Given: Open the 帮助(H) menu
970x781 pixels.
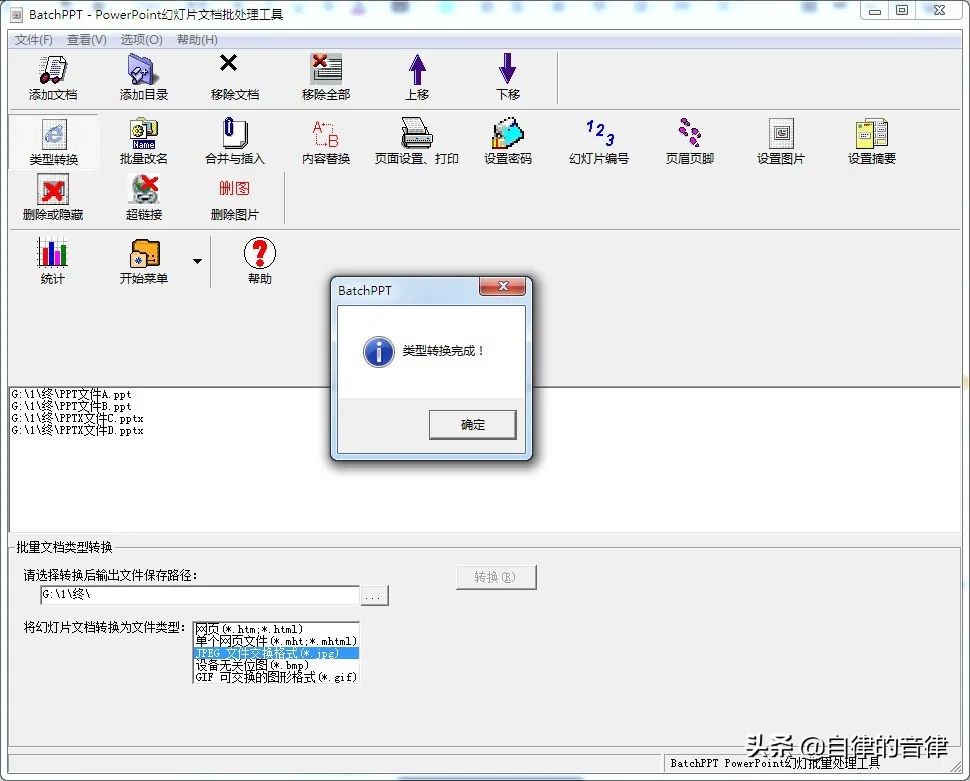Looking at the screenshot, I should point(197,40).
